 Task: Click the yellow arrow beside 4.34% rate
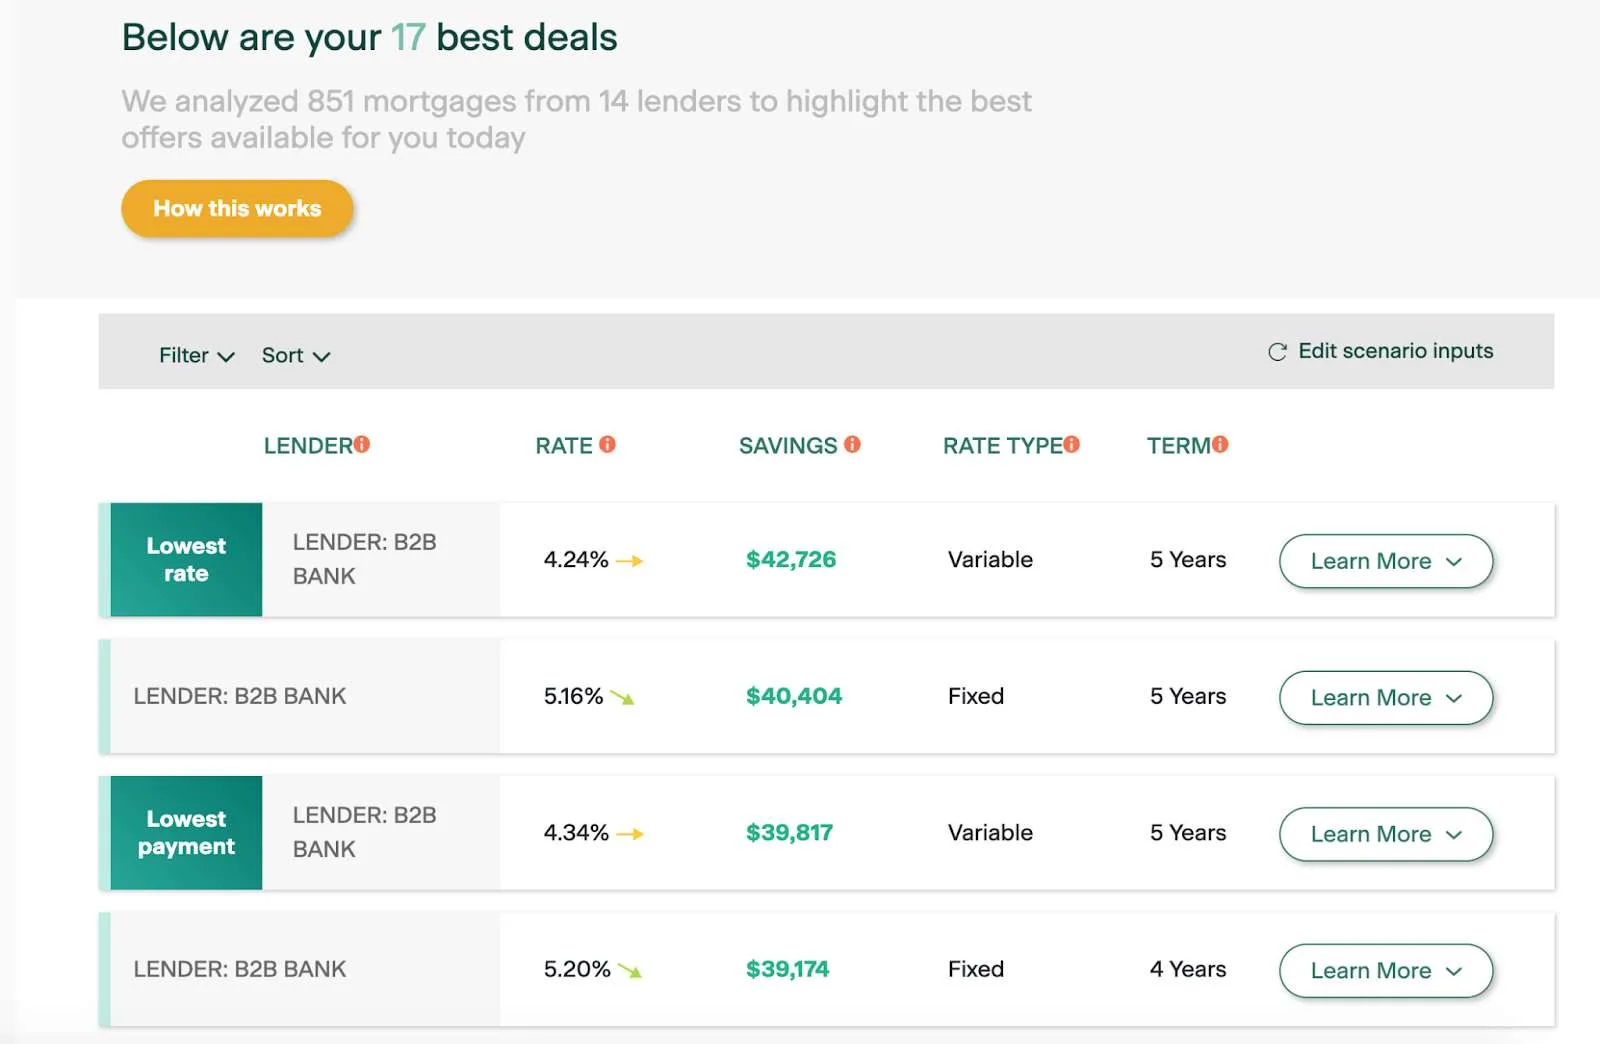(x=630, y=834)
